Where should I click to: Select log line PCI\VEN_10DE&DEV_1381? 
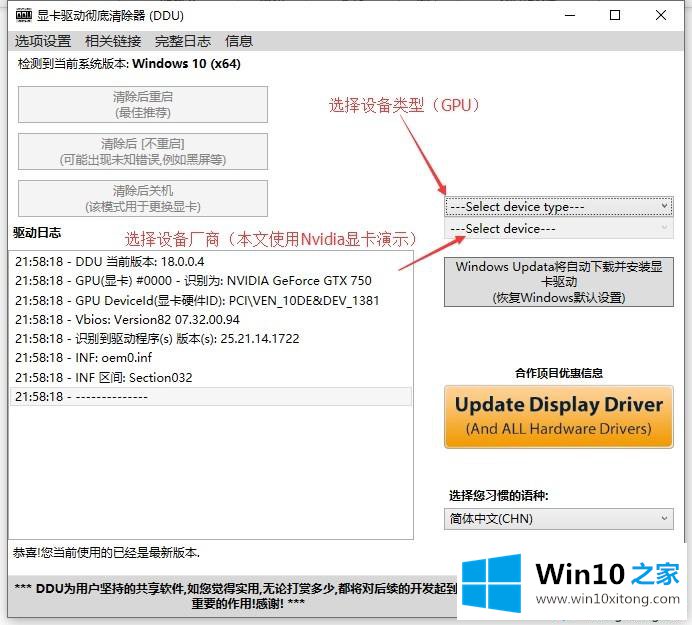pyautogui.click(x=211, y=301)
